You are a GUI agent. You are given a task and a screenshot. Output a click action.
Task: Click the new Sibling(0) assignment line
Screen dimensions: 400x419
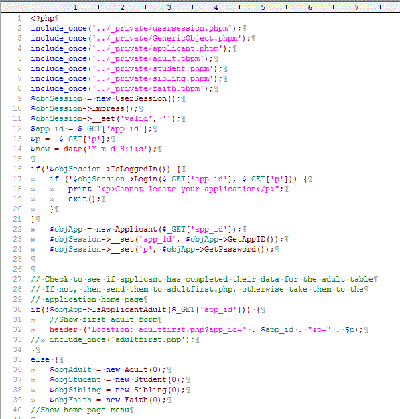(x=119, y=390)
